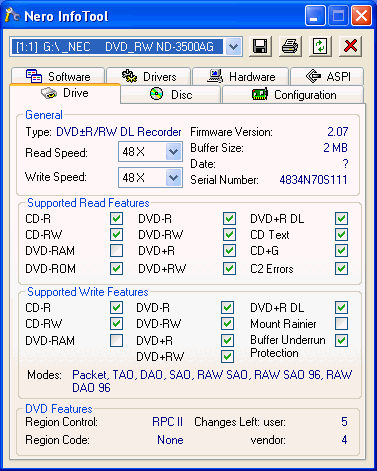Toggle Mount Rainier checkbox

tap(342, 323)
